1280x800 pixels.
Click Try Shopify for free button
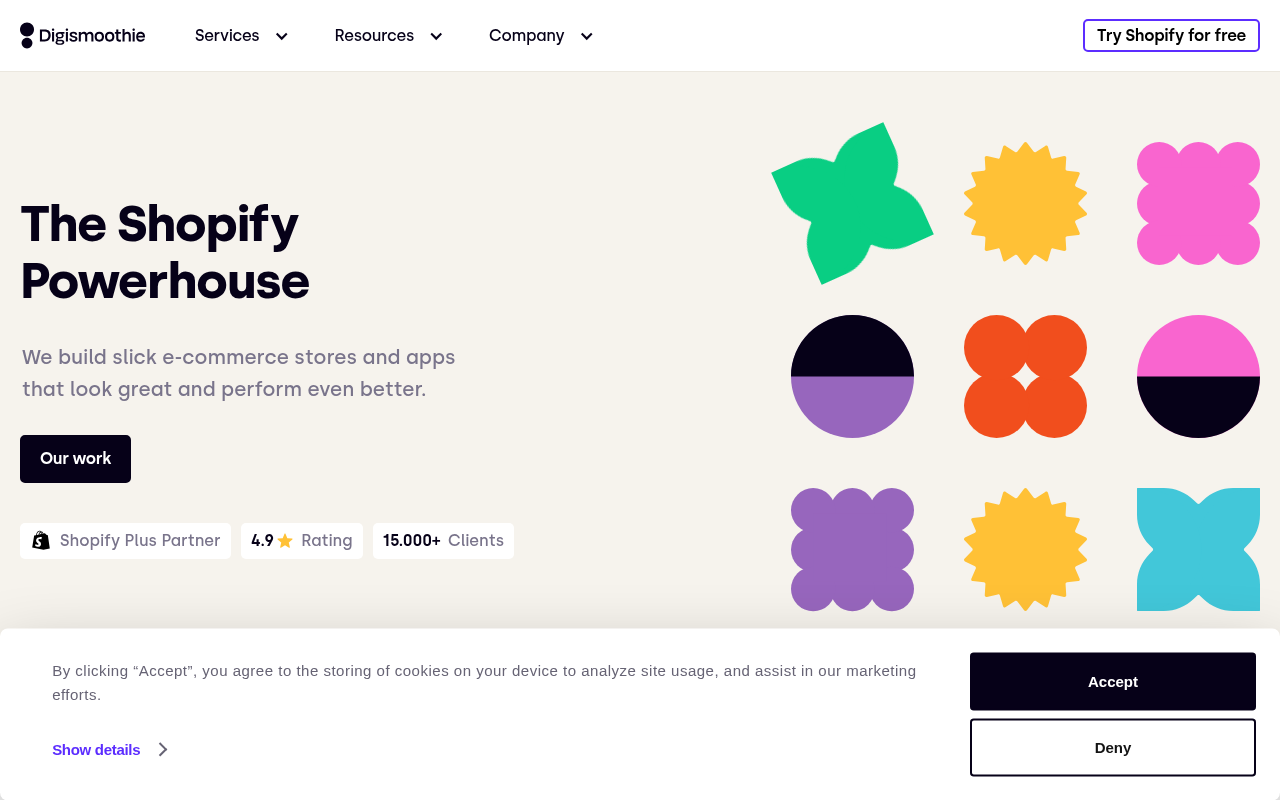click(x=1171, y=36)
